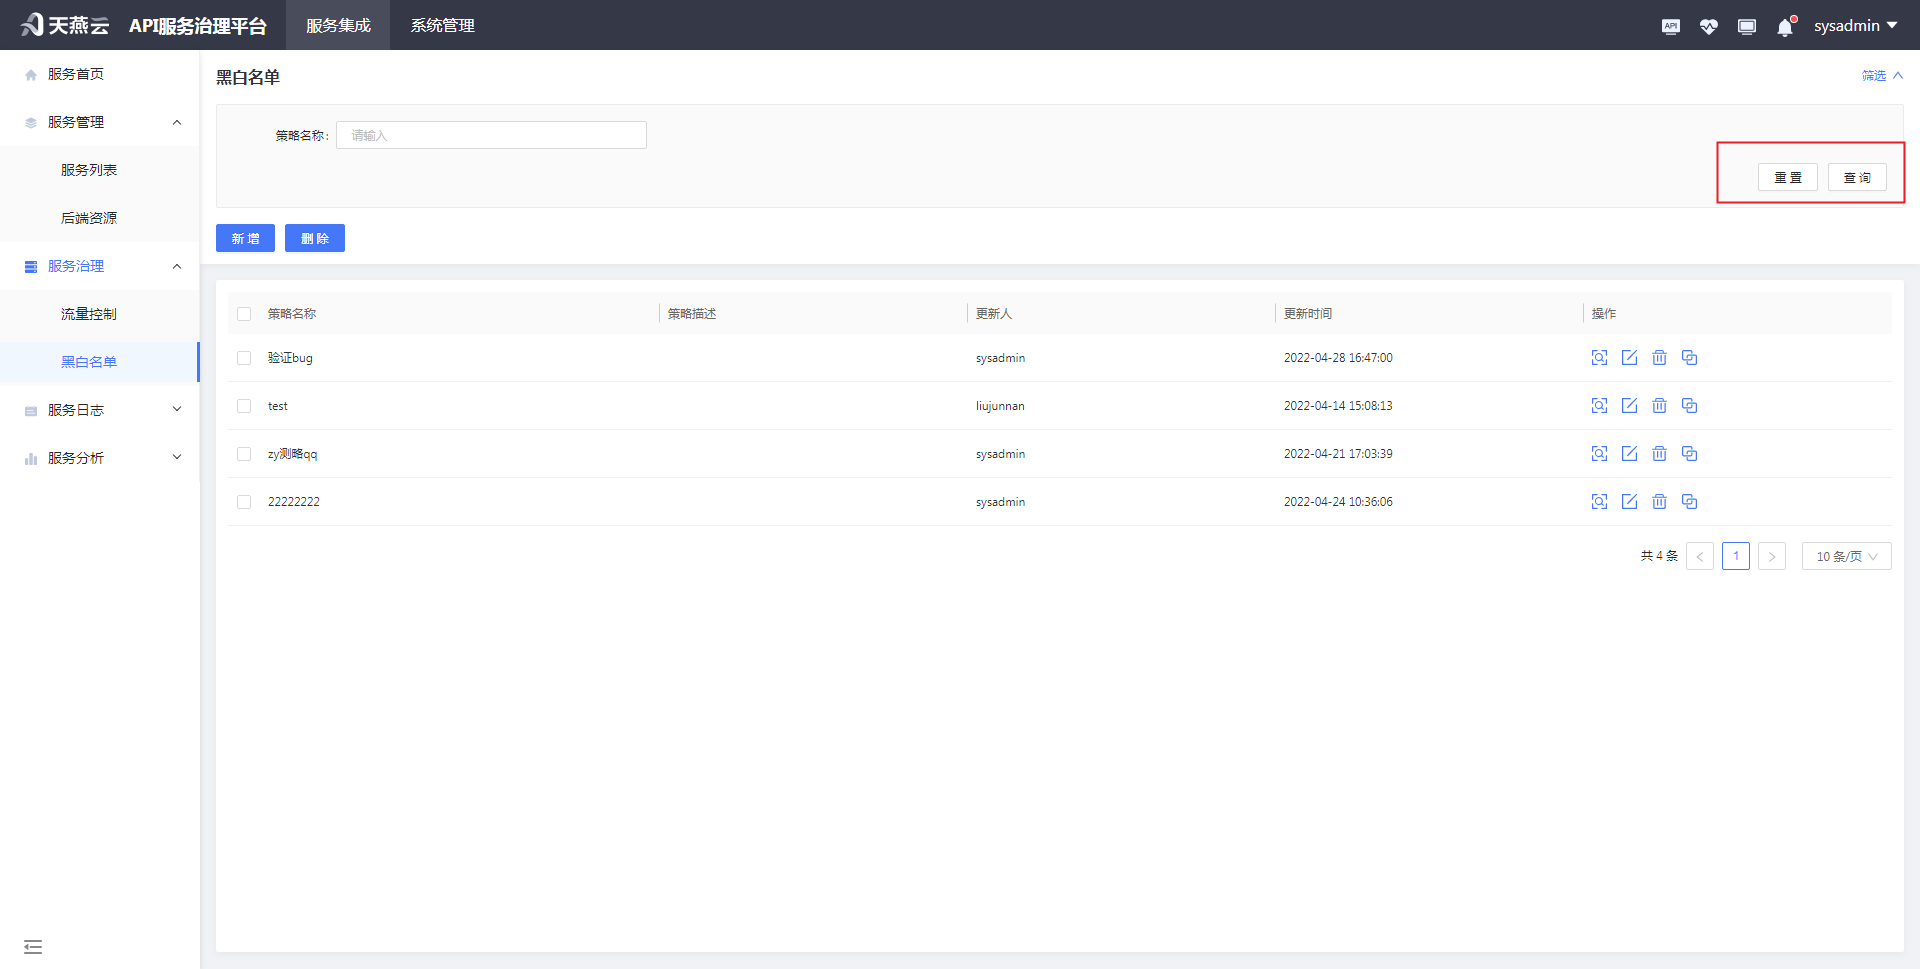The width and height of the screenshot is (1920, 969).
Task: Open the 10 条/页 page size dropdown
Action: pyautogui.click(x=1846, y=556)
